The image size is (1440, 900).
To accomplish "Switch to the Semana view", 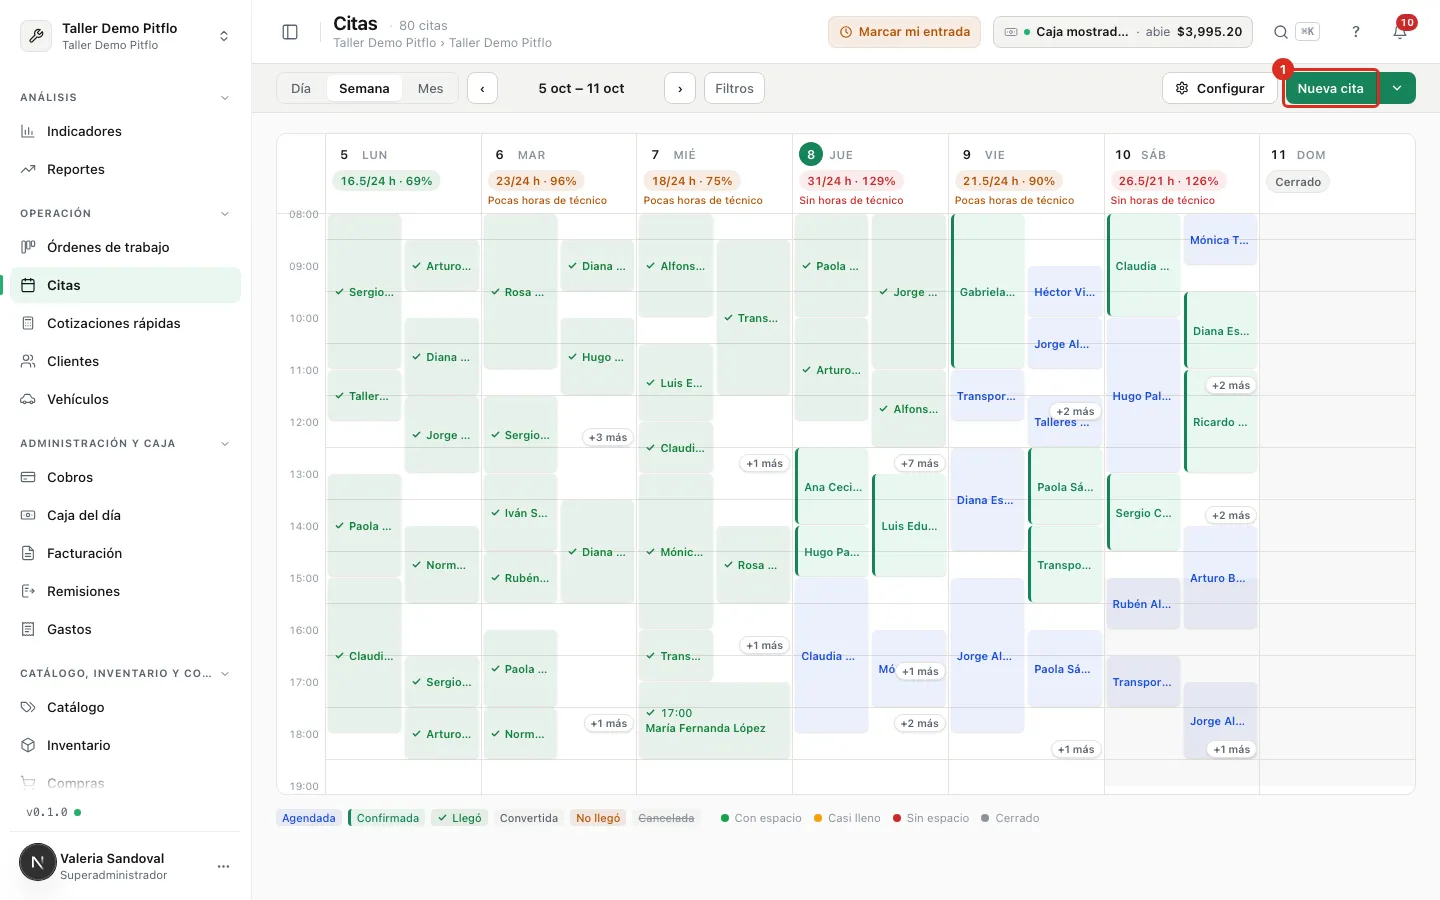I will click(364, 88).
